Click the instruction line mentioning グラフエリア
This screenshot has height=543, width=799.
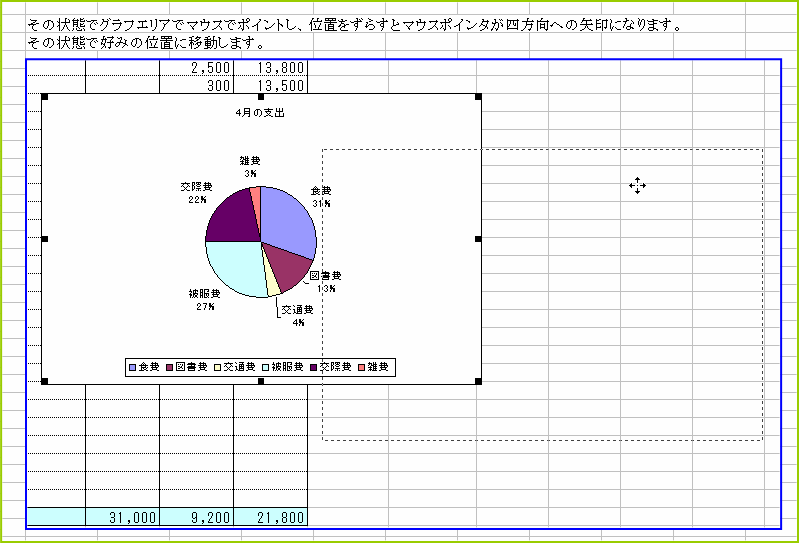click(354, 24)
